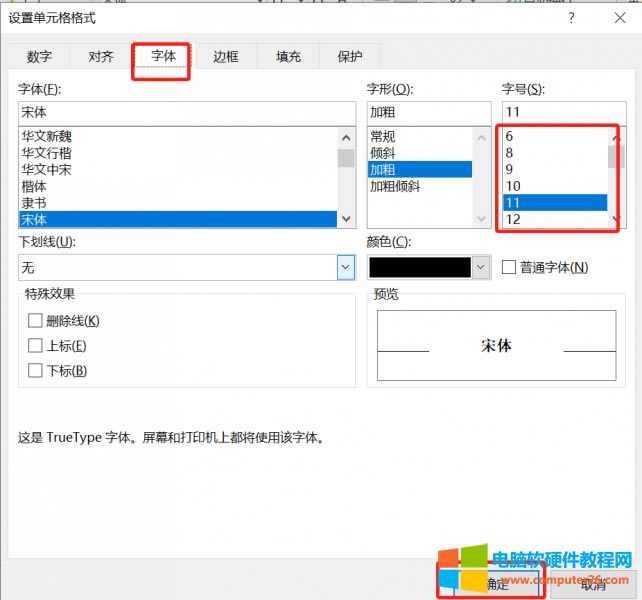Enable the 普通字体 checkbox
The height and width of the screenshot is (600, 642).
(x=509, y=267)
